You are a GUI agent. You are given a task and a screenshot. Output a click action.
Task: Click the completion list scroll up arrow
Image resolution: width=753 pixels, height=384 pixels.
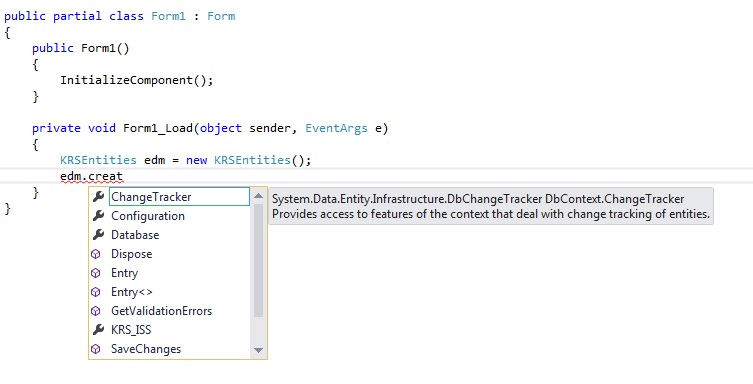[x=258, y=196]
